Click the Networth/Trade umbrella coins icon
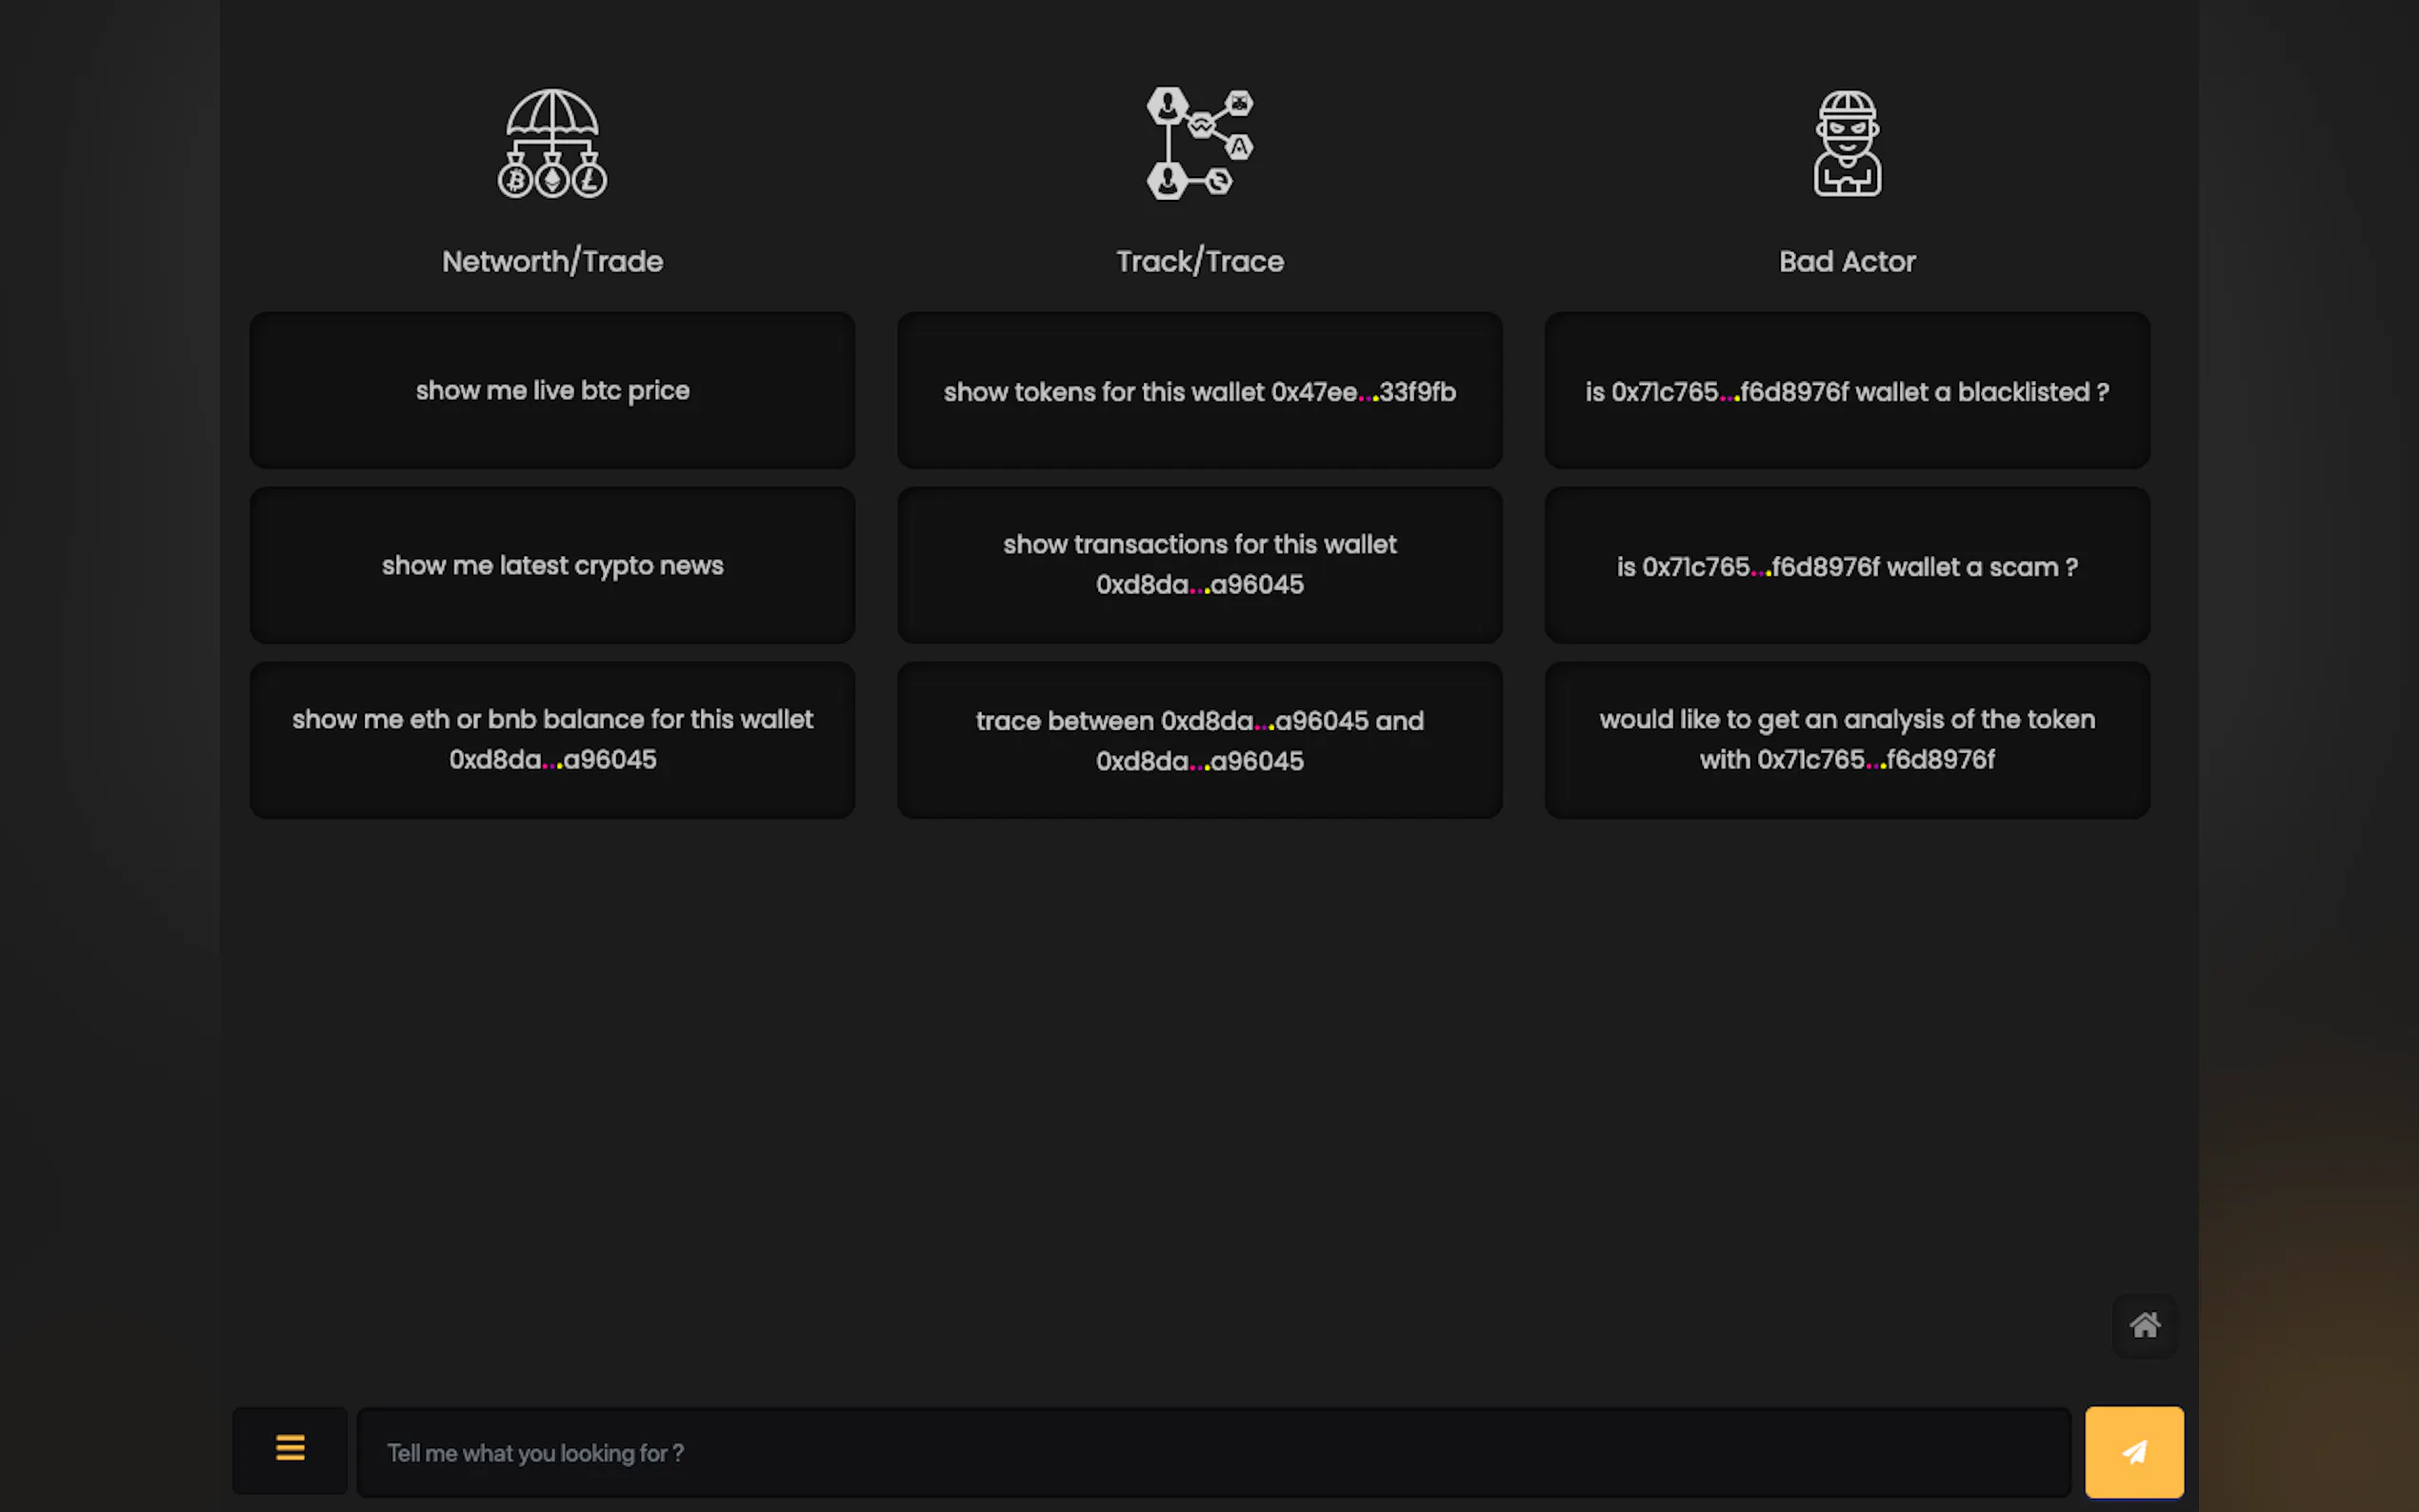 click(x=552, y=143)
